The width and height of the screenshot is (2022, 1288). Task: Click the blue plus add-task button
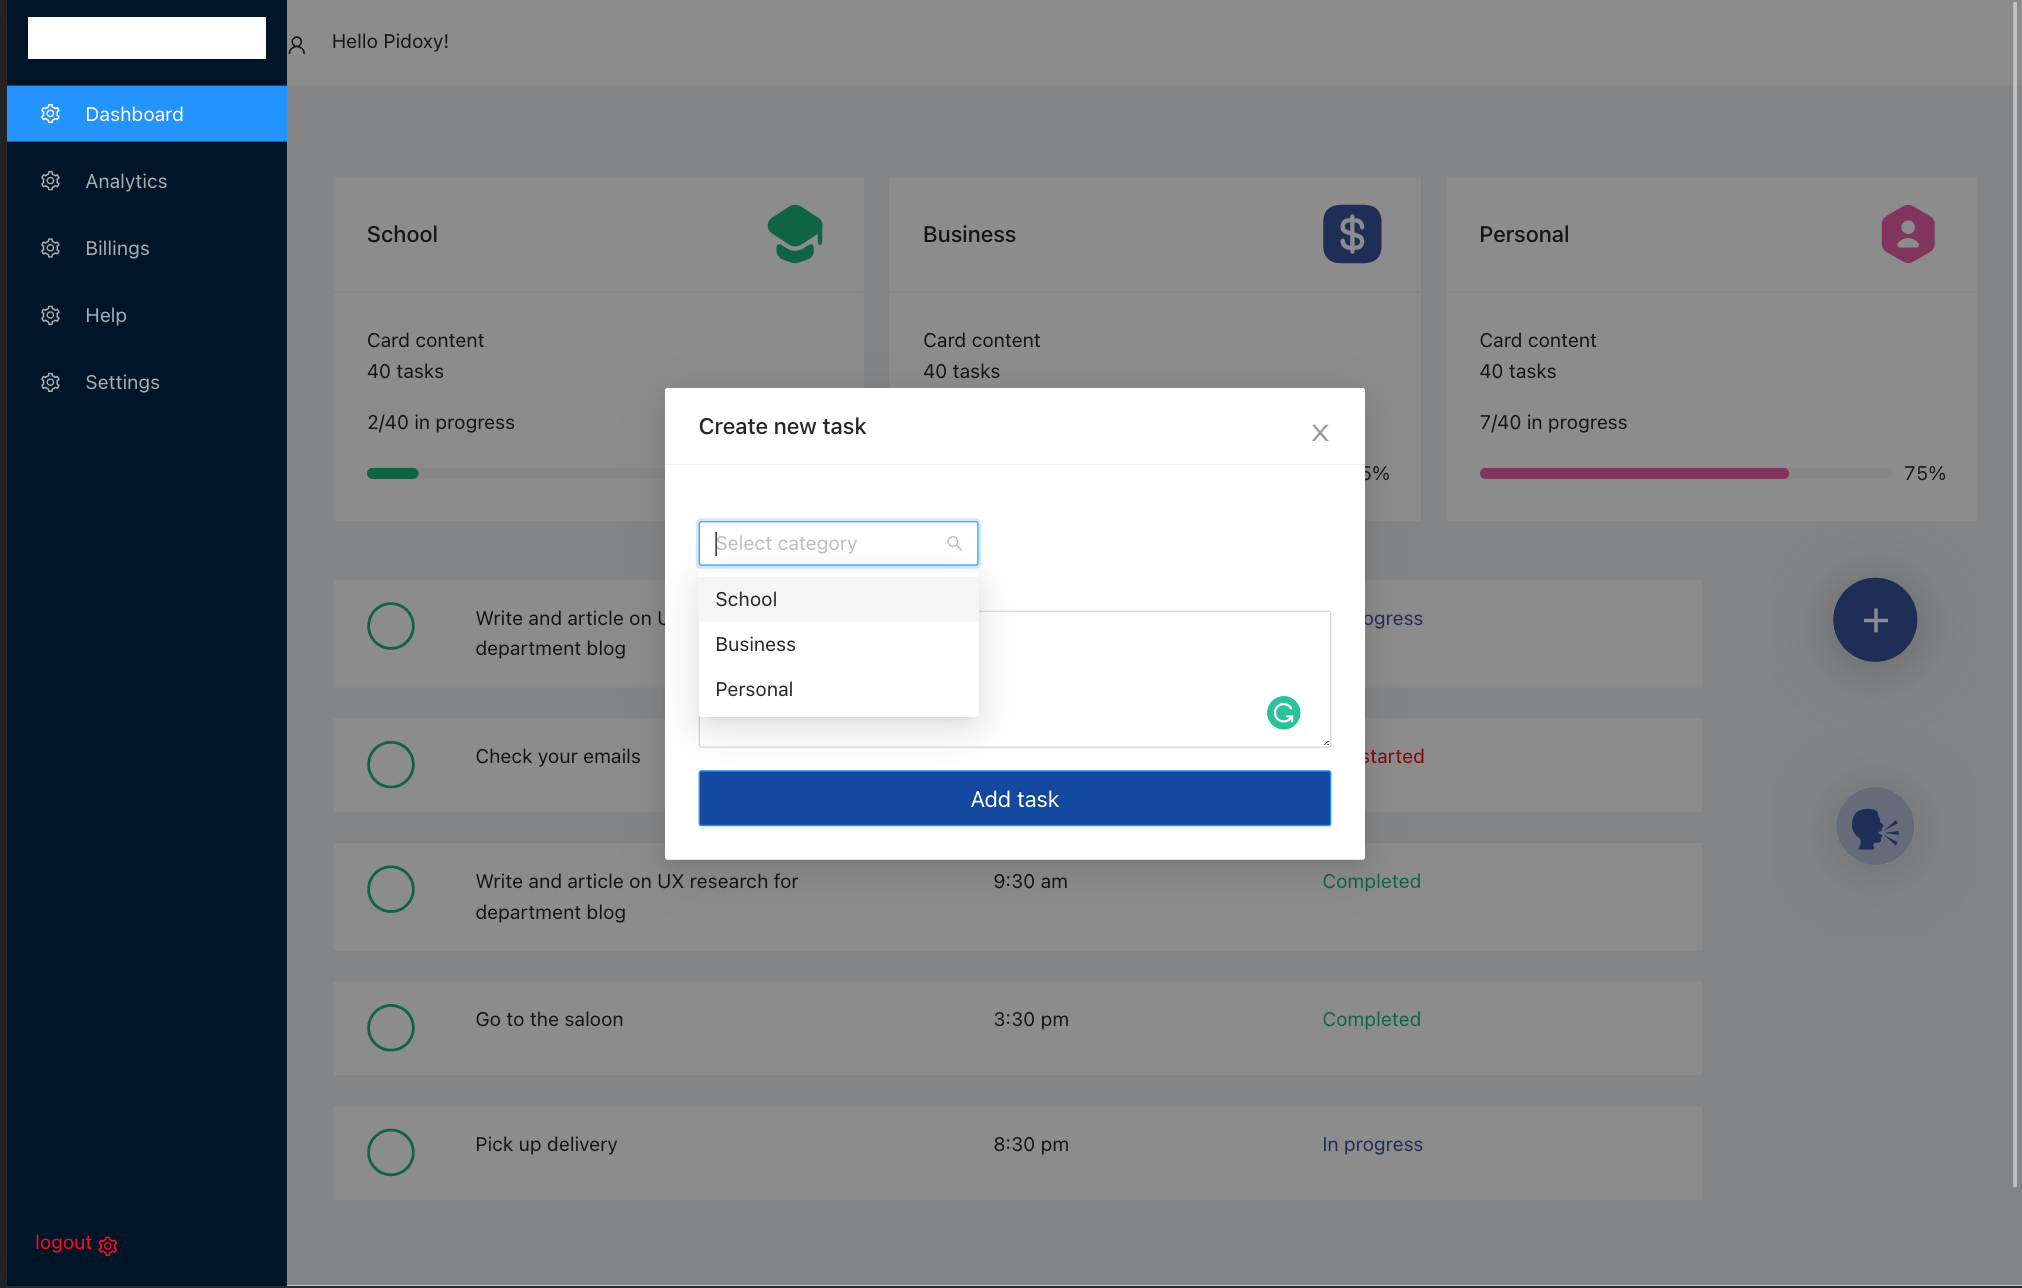[1874, 620]
